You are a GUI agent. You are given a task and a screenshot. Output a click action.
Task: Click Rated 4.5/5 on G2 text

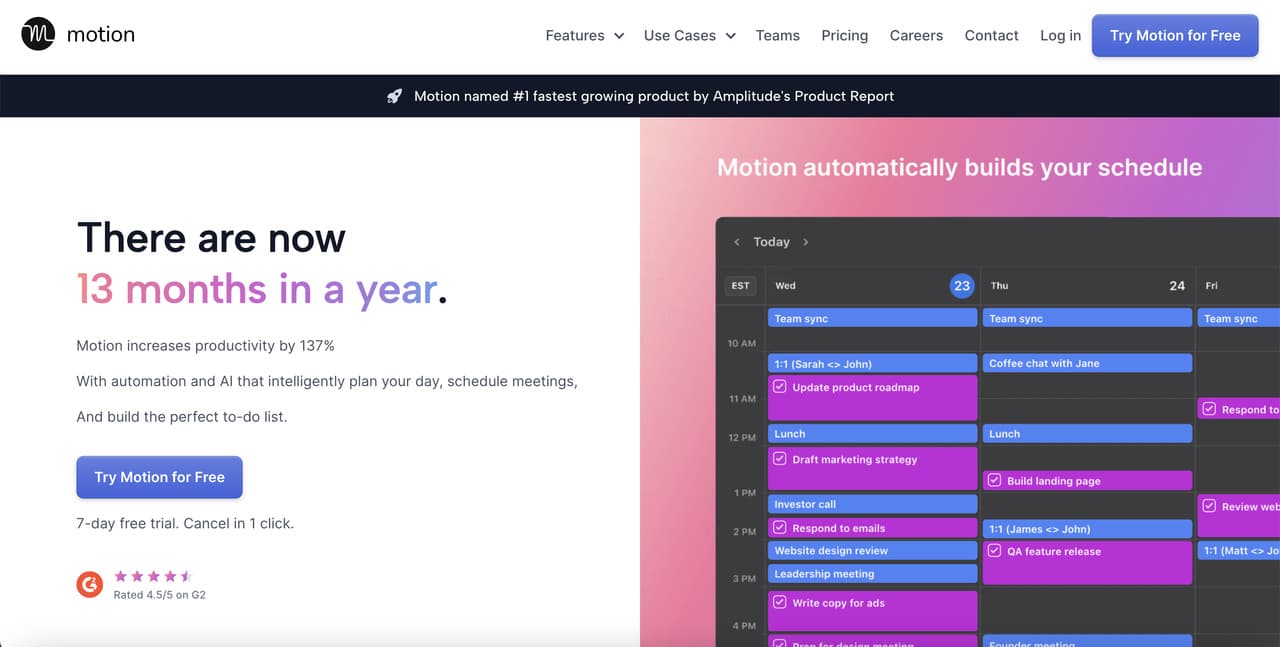(x=160, y=594)
